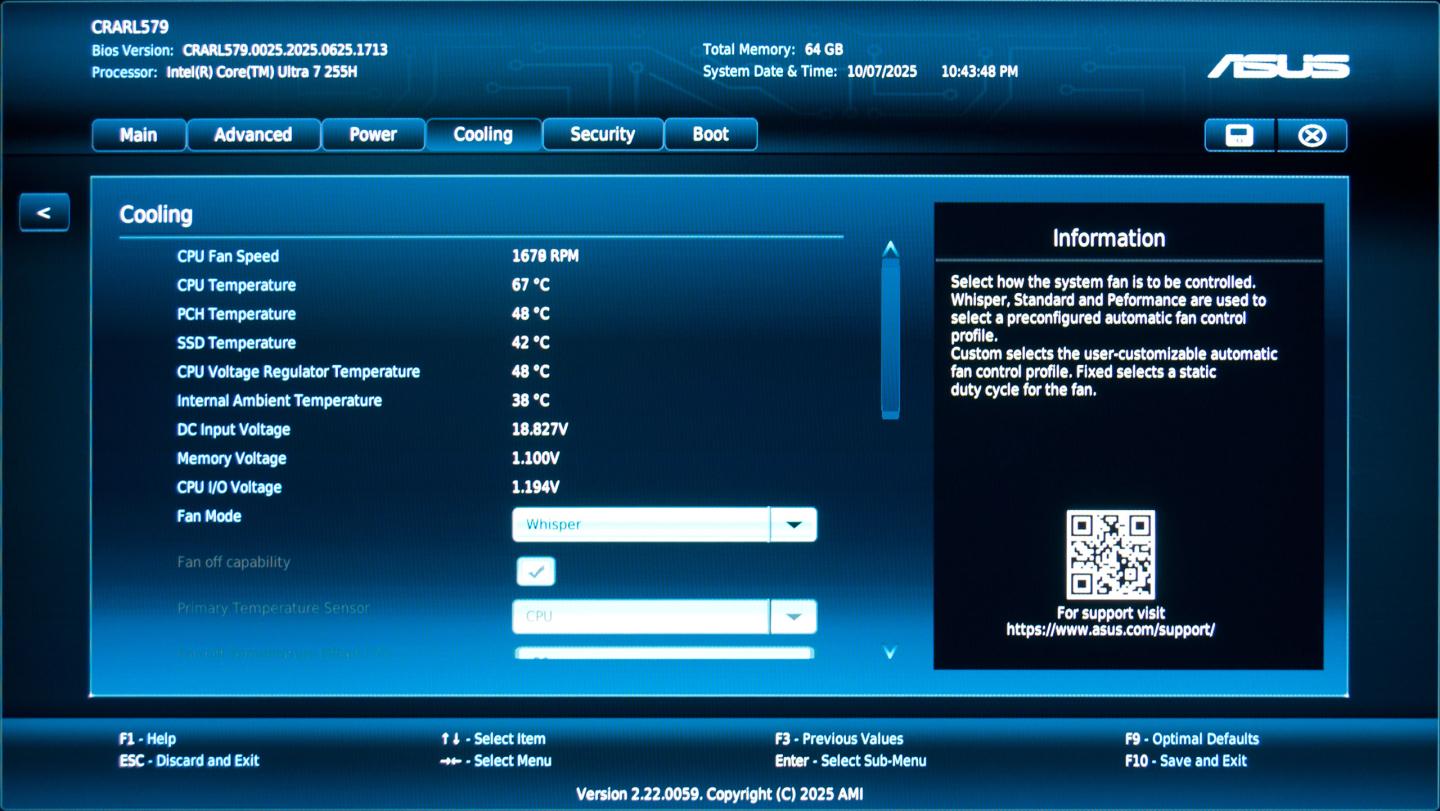
Task: Click the Enter - Select Sub-Menu hint
Action: [x=851, y=761]
